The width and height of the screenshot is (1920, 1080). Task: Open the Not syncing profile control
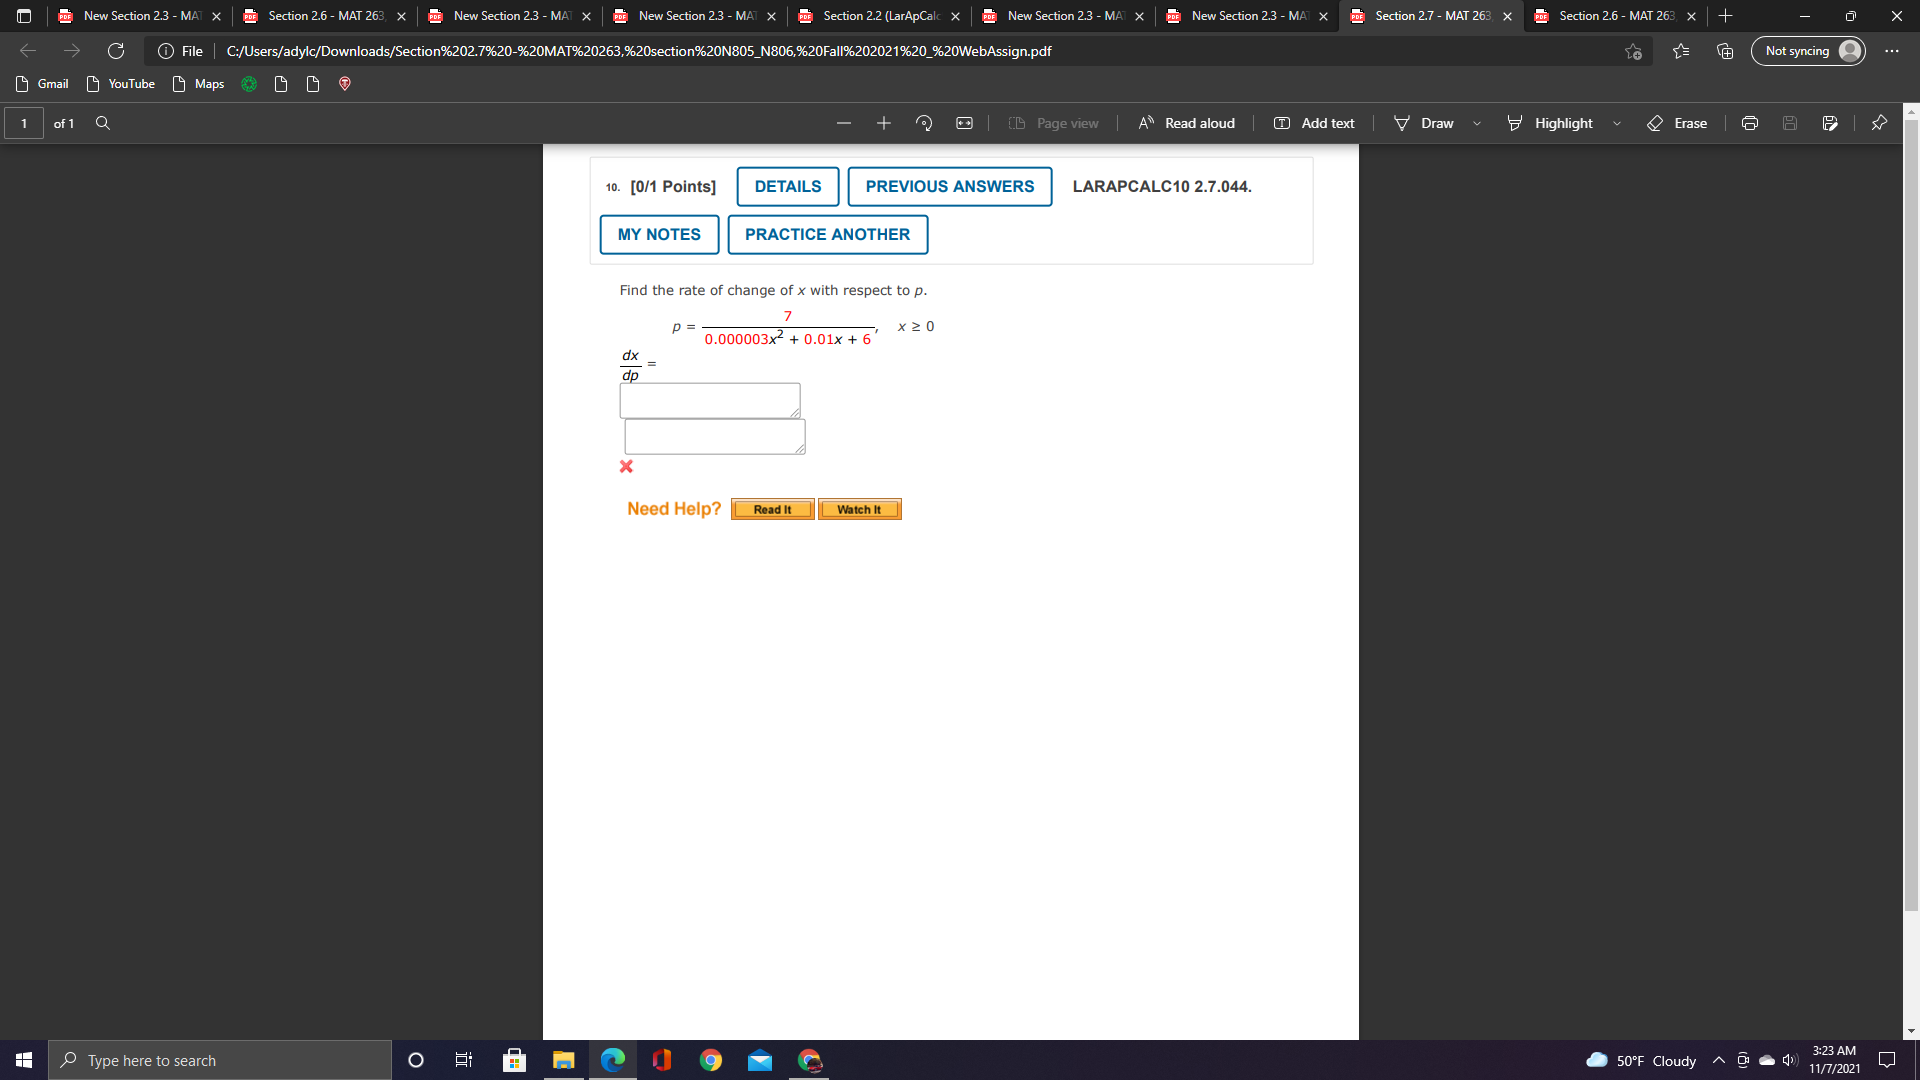[x=1806, y=51]
